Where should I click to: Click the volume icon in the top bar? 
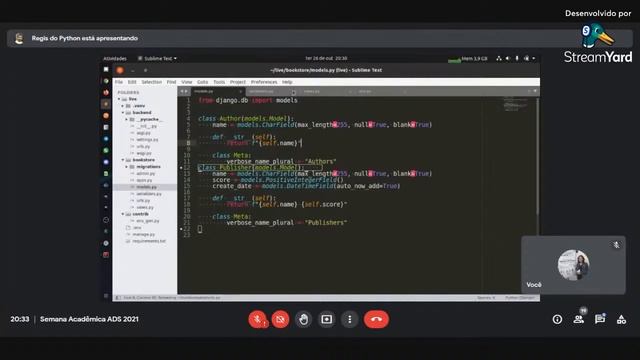pyautogui.click(x=508, y=59)
